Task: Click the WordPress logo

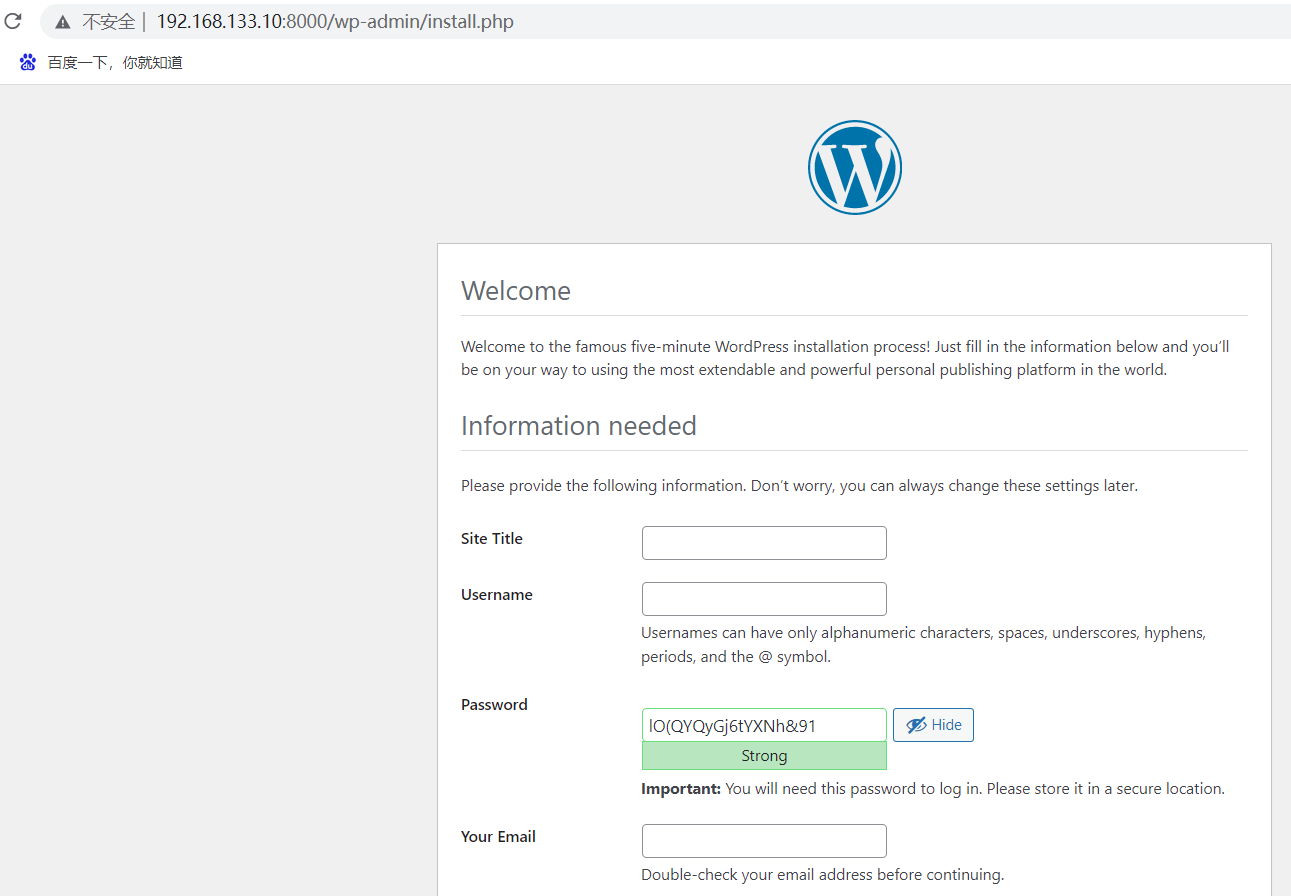Action: click(855, 167)
